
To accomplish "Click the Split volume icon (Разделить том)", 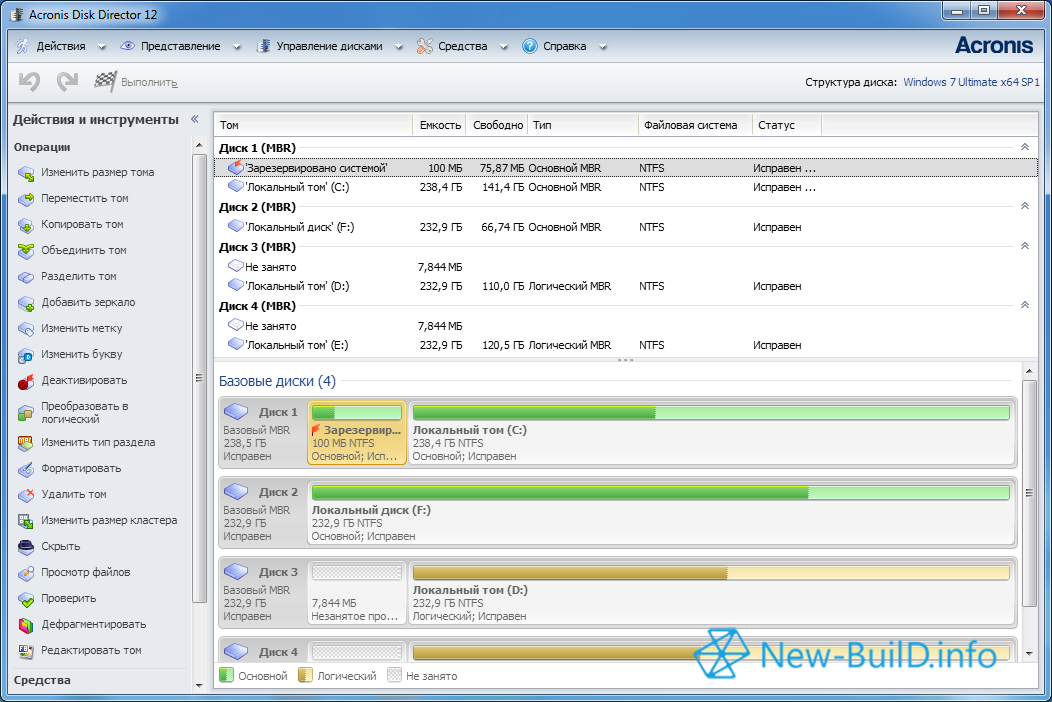I will click(26, 277).
